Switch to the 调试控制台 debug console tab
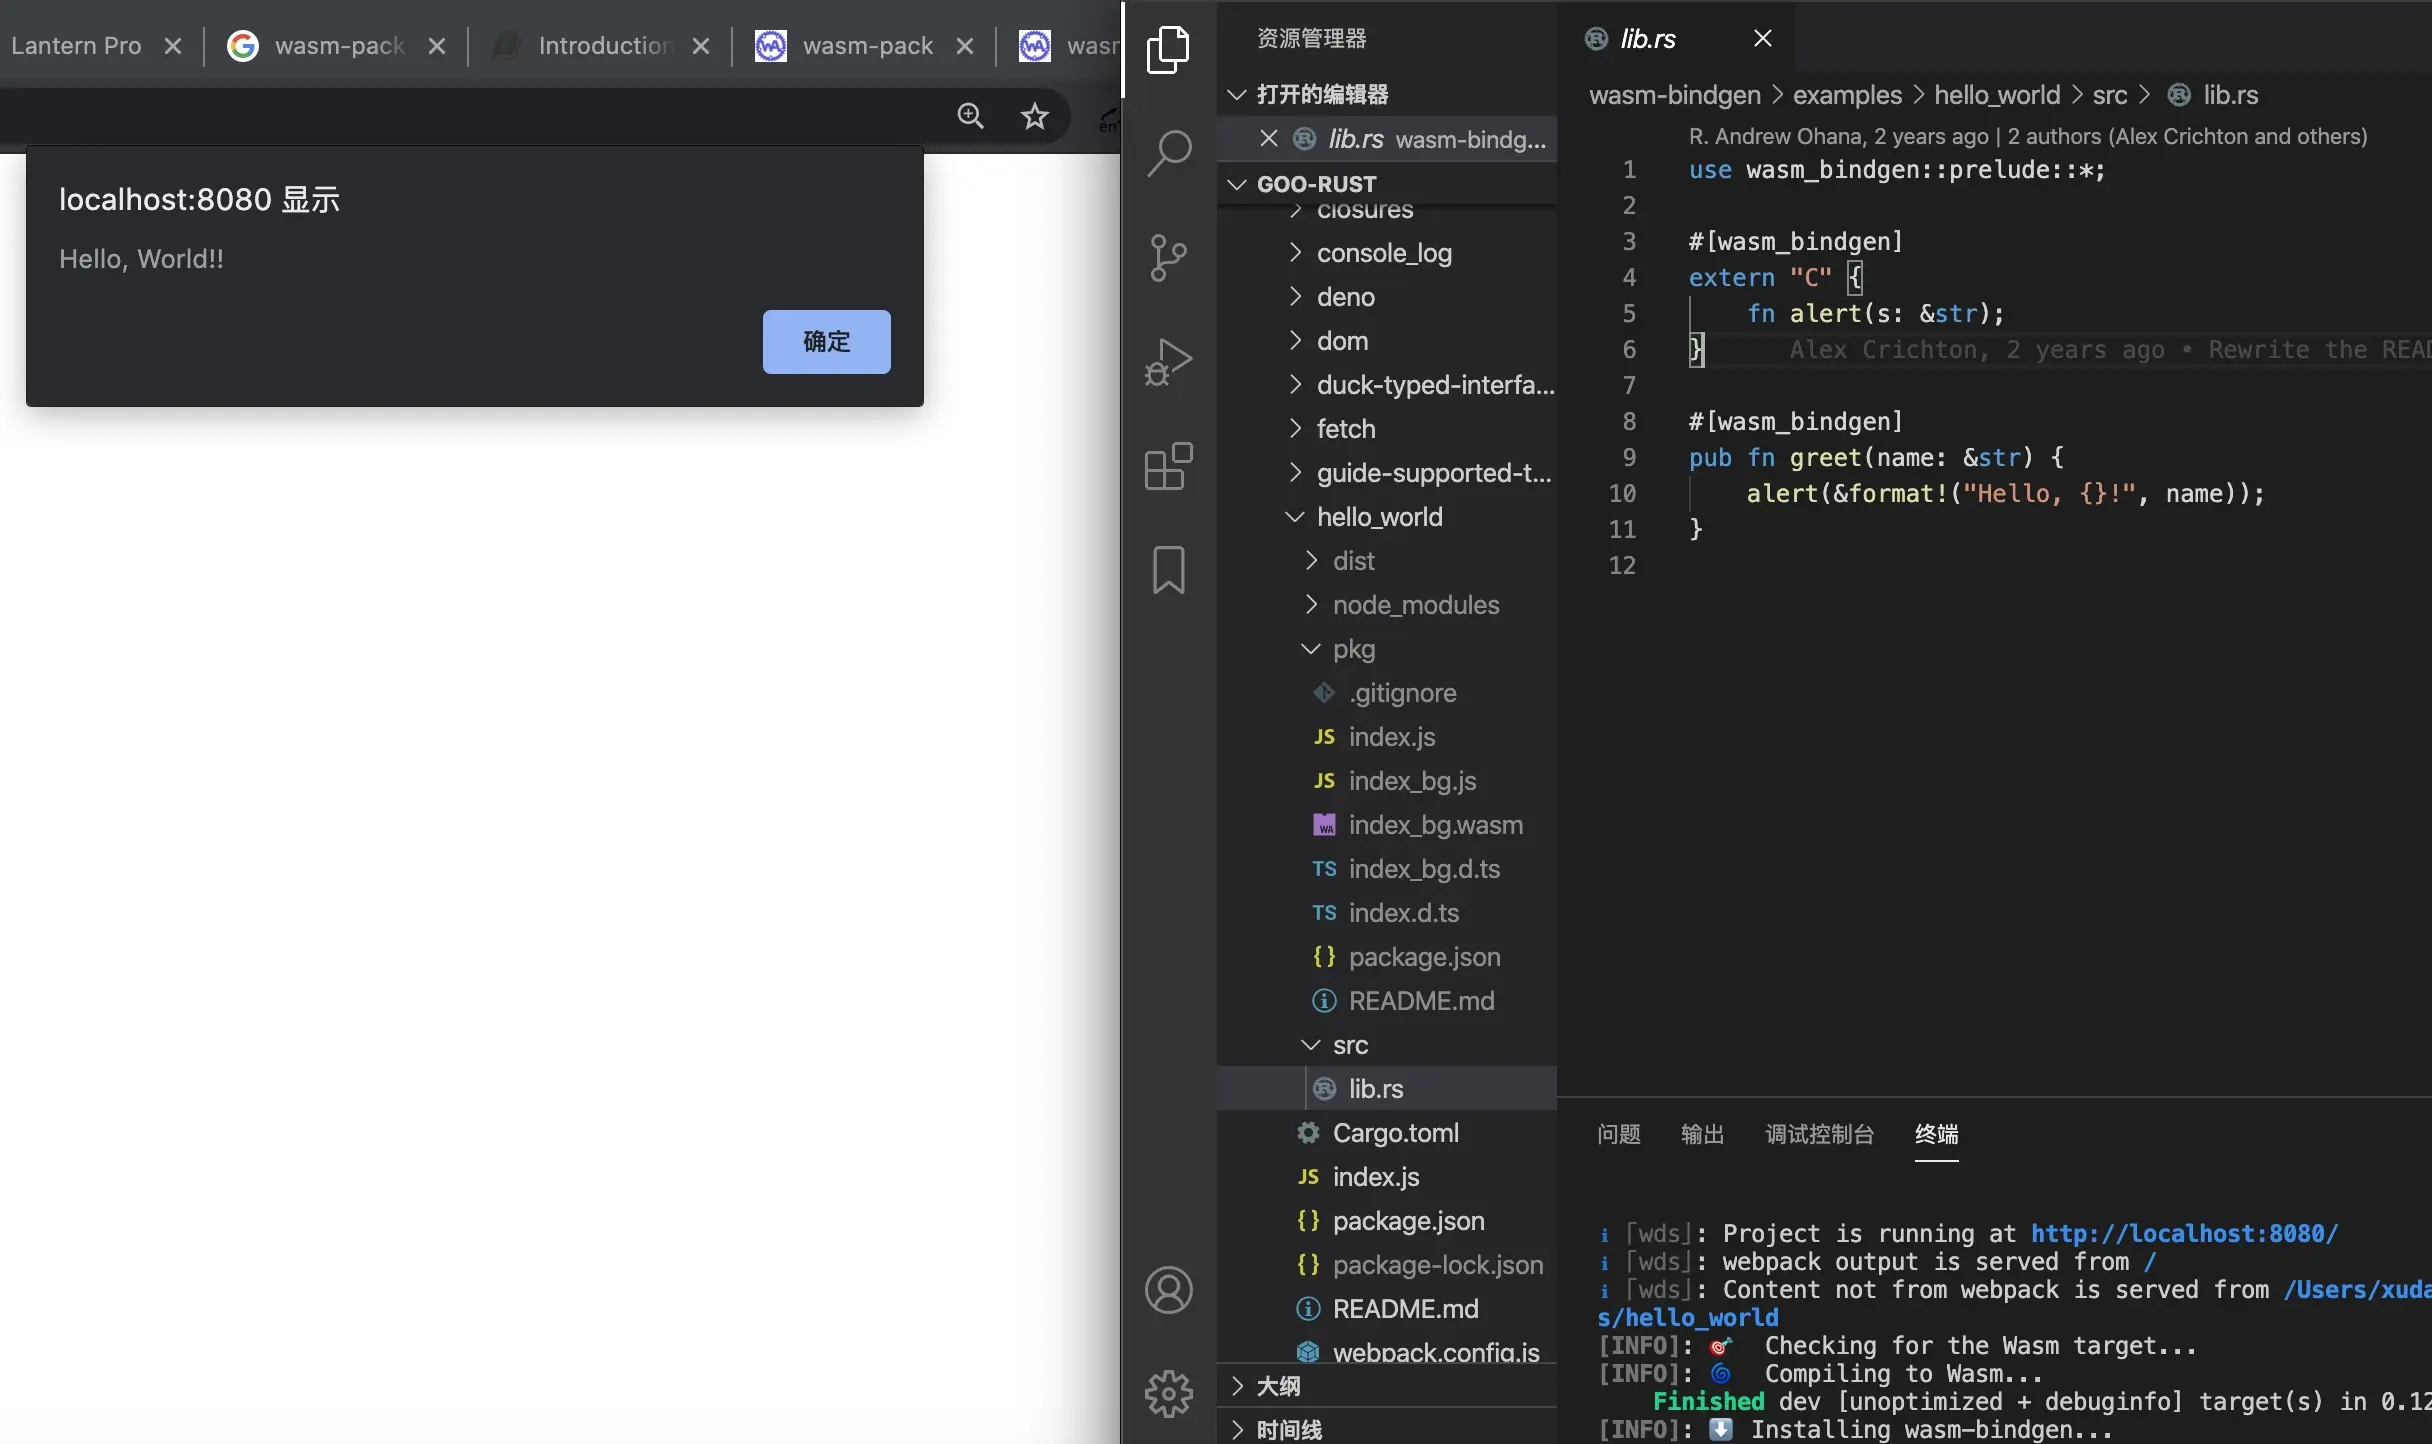 point(1819,1134)
